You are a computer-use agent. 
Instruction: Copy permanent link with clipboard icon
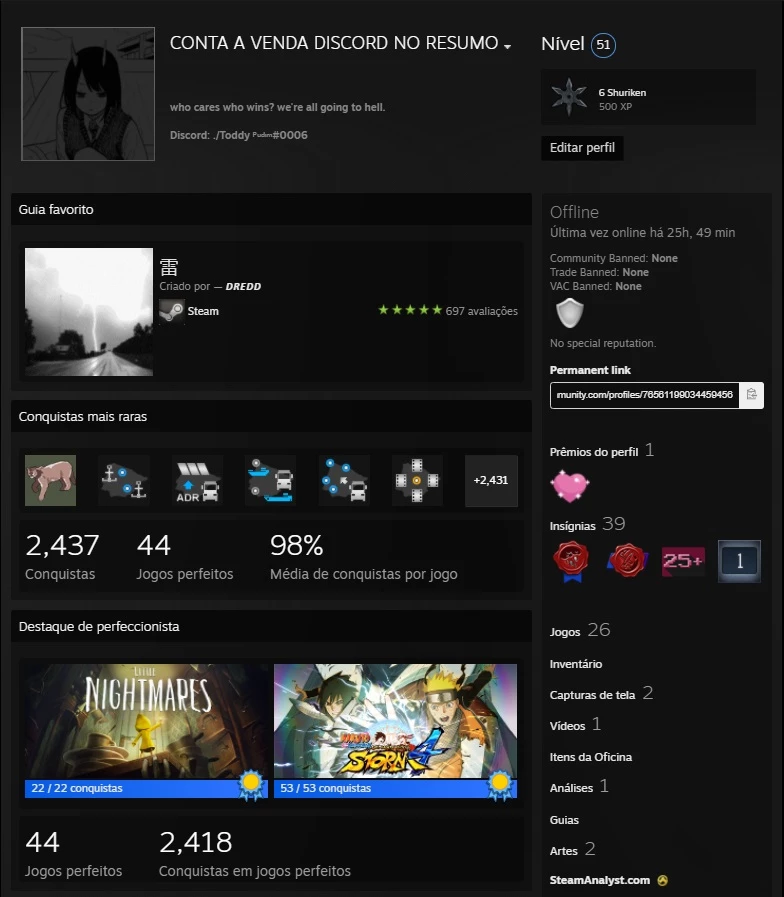751,395
